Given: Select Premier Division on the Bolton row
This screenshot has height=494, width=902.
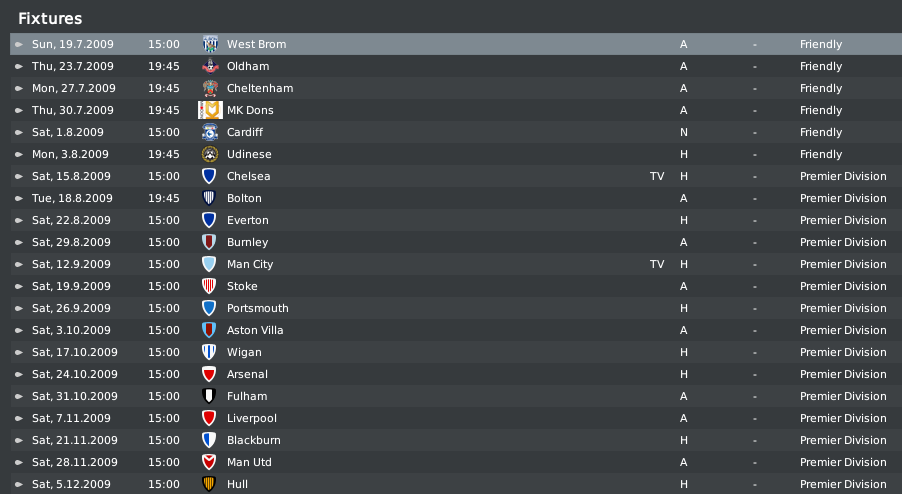Looking at the screenshot, I should pos(843,198).
